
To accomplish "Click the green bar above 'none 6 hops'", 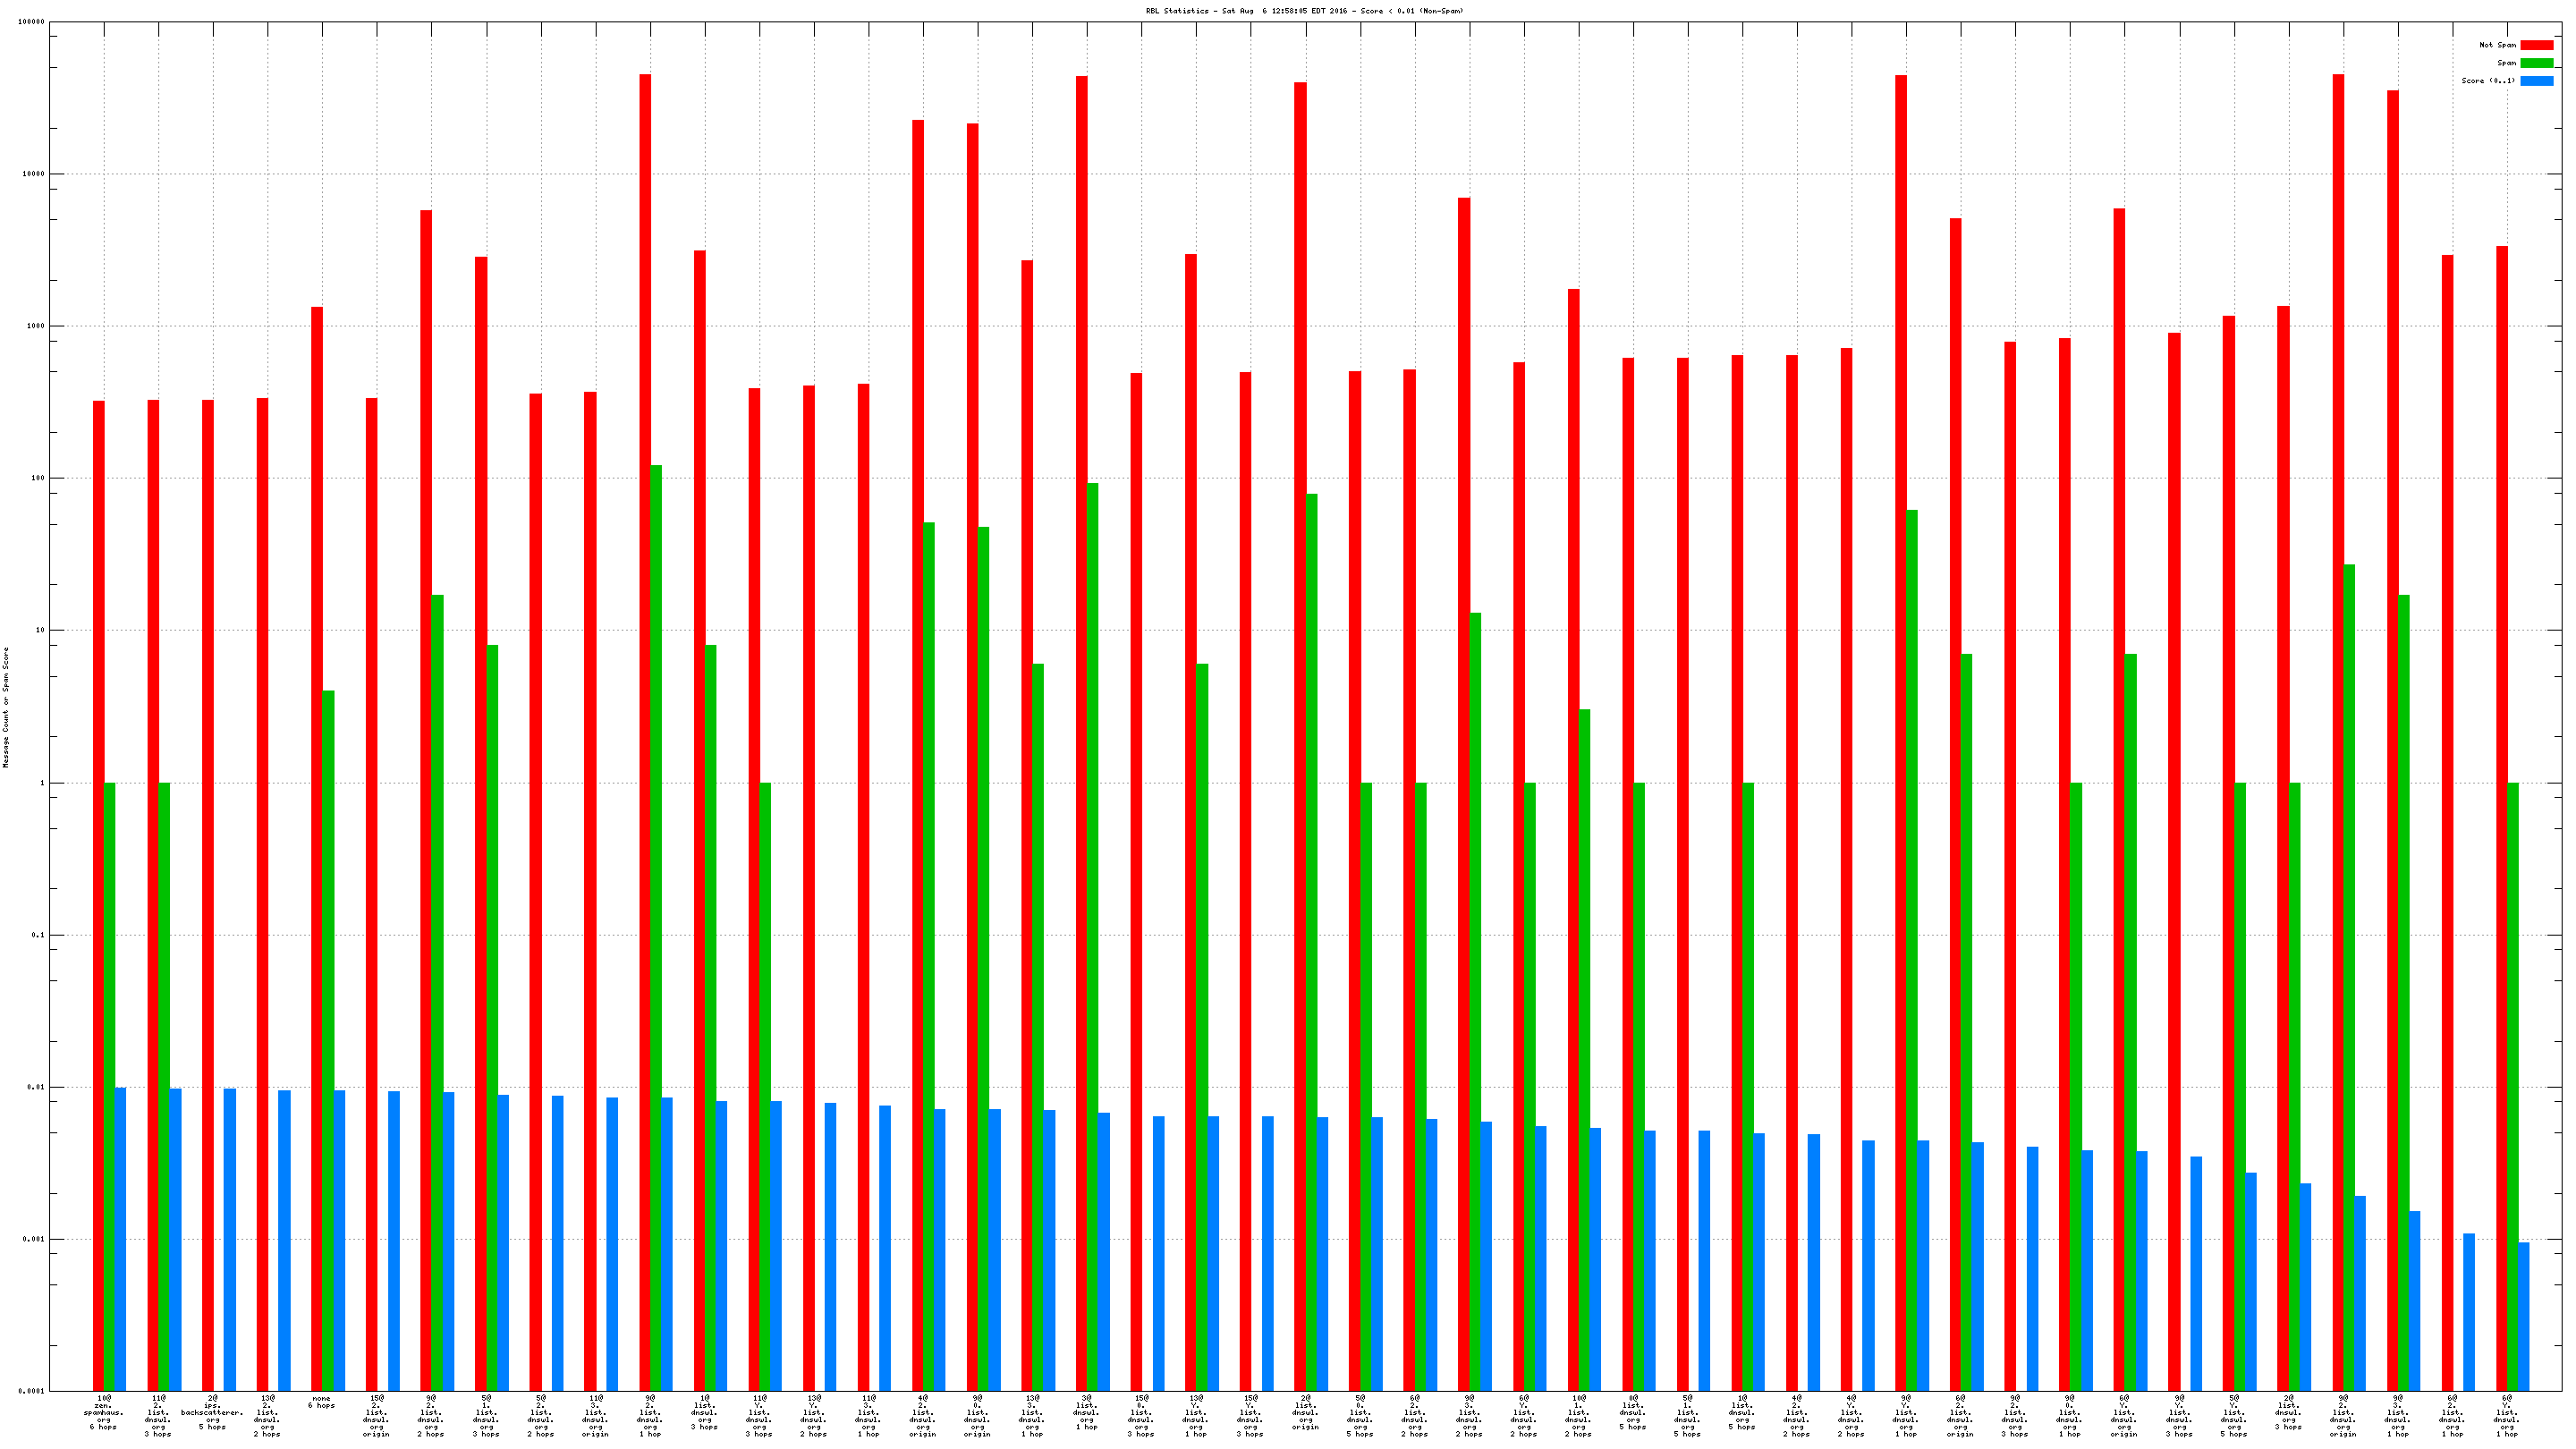I will [328, 1040].
